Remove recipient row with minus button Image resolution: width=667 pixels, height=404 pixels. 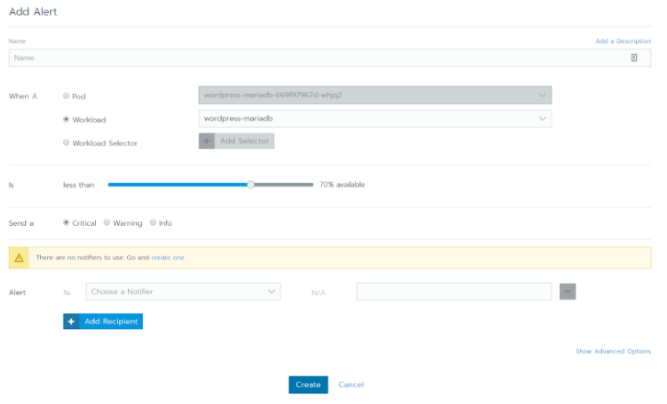[567, 292]
